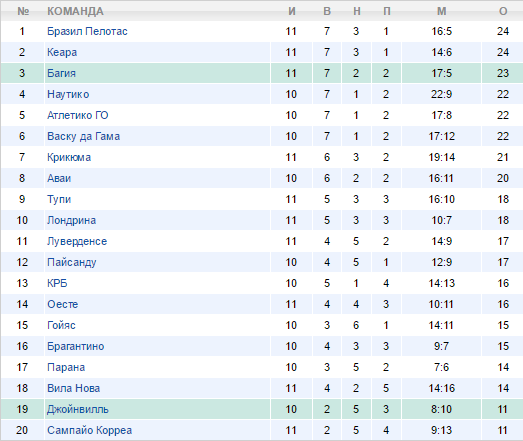Screen dimensions: 523x441
Task: Click the Атлетико ГО team name
Action: [78, 115]
